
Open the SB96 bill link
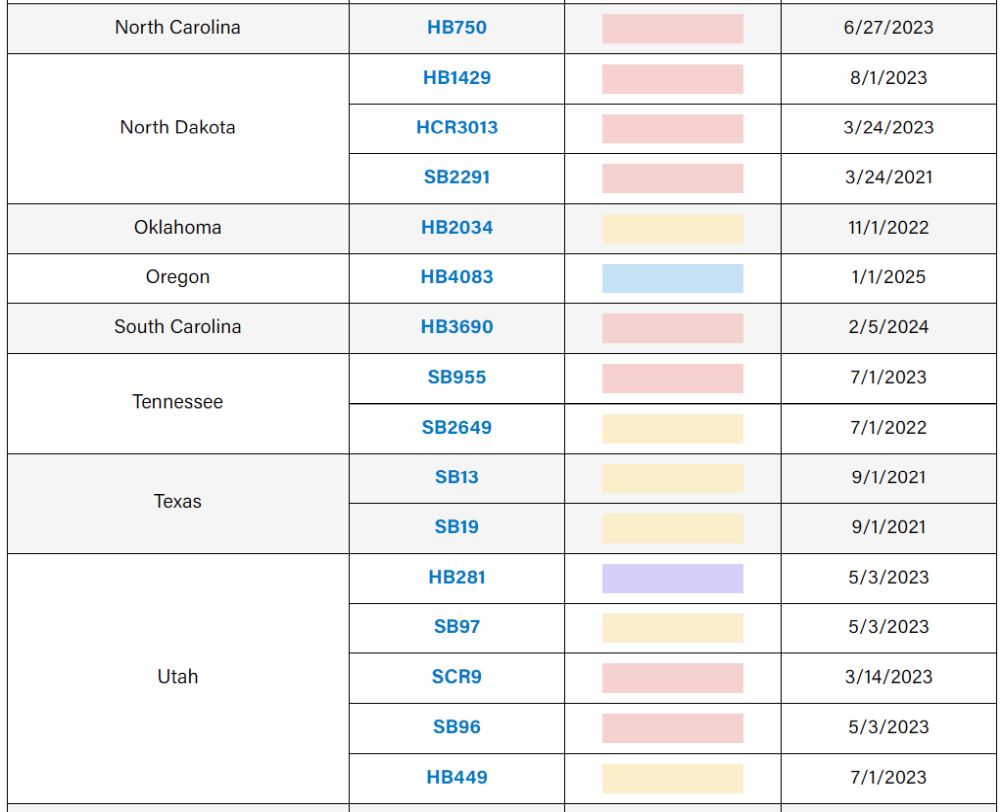click(457, 727)
